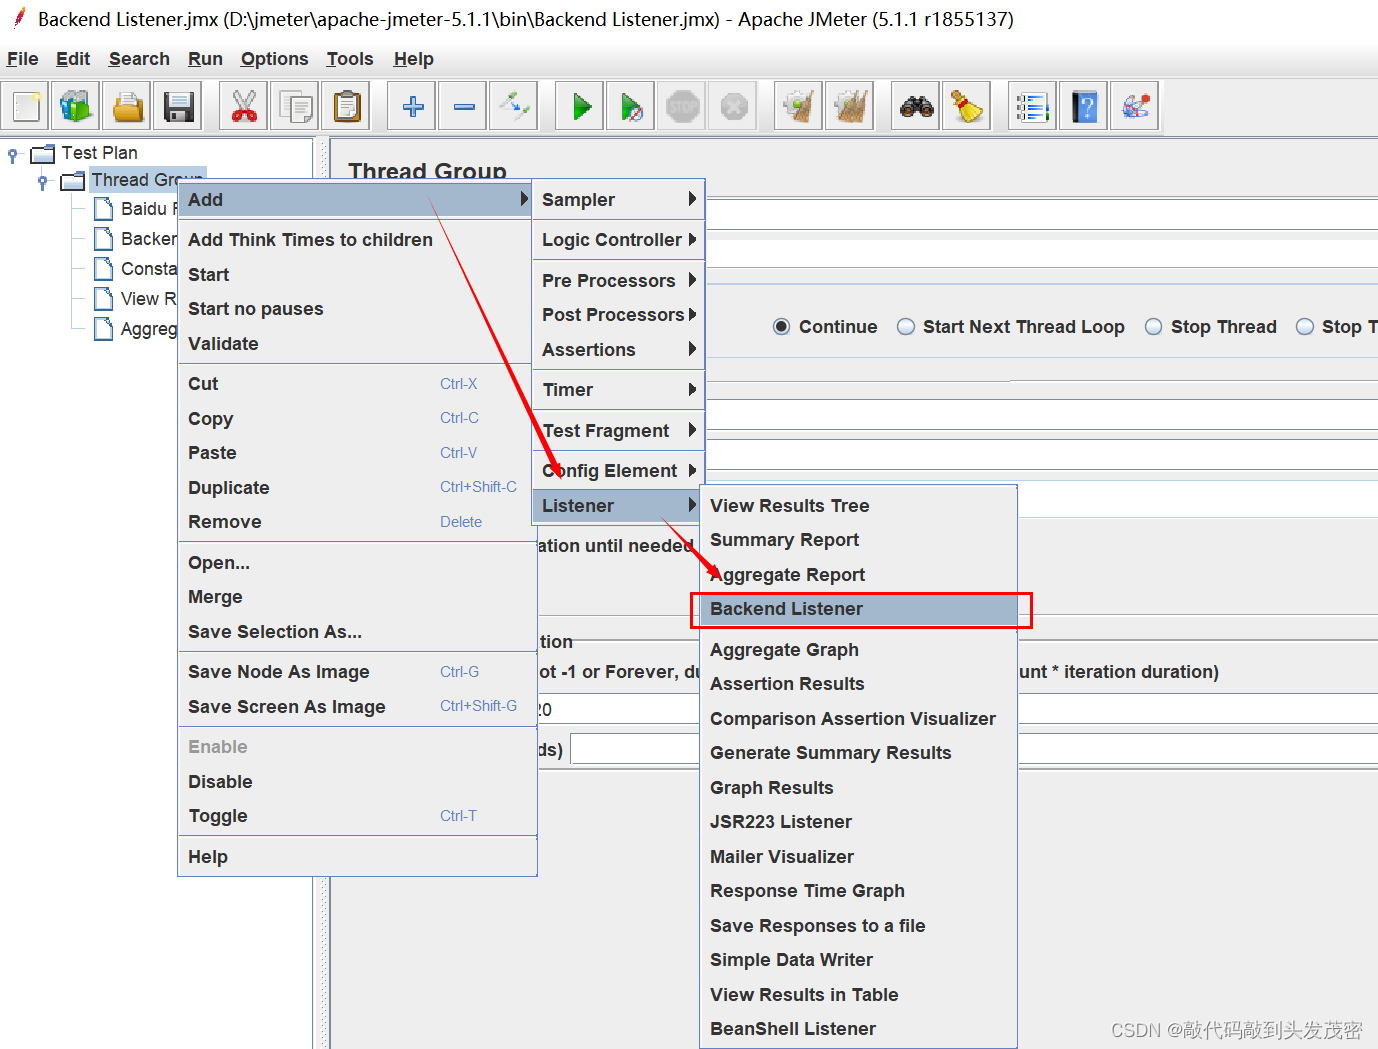Open the Function Helper list icon

pos(1032,106)
